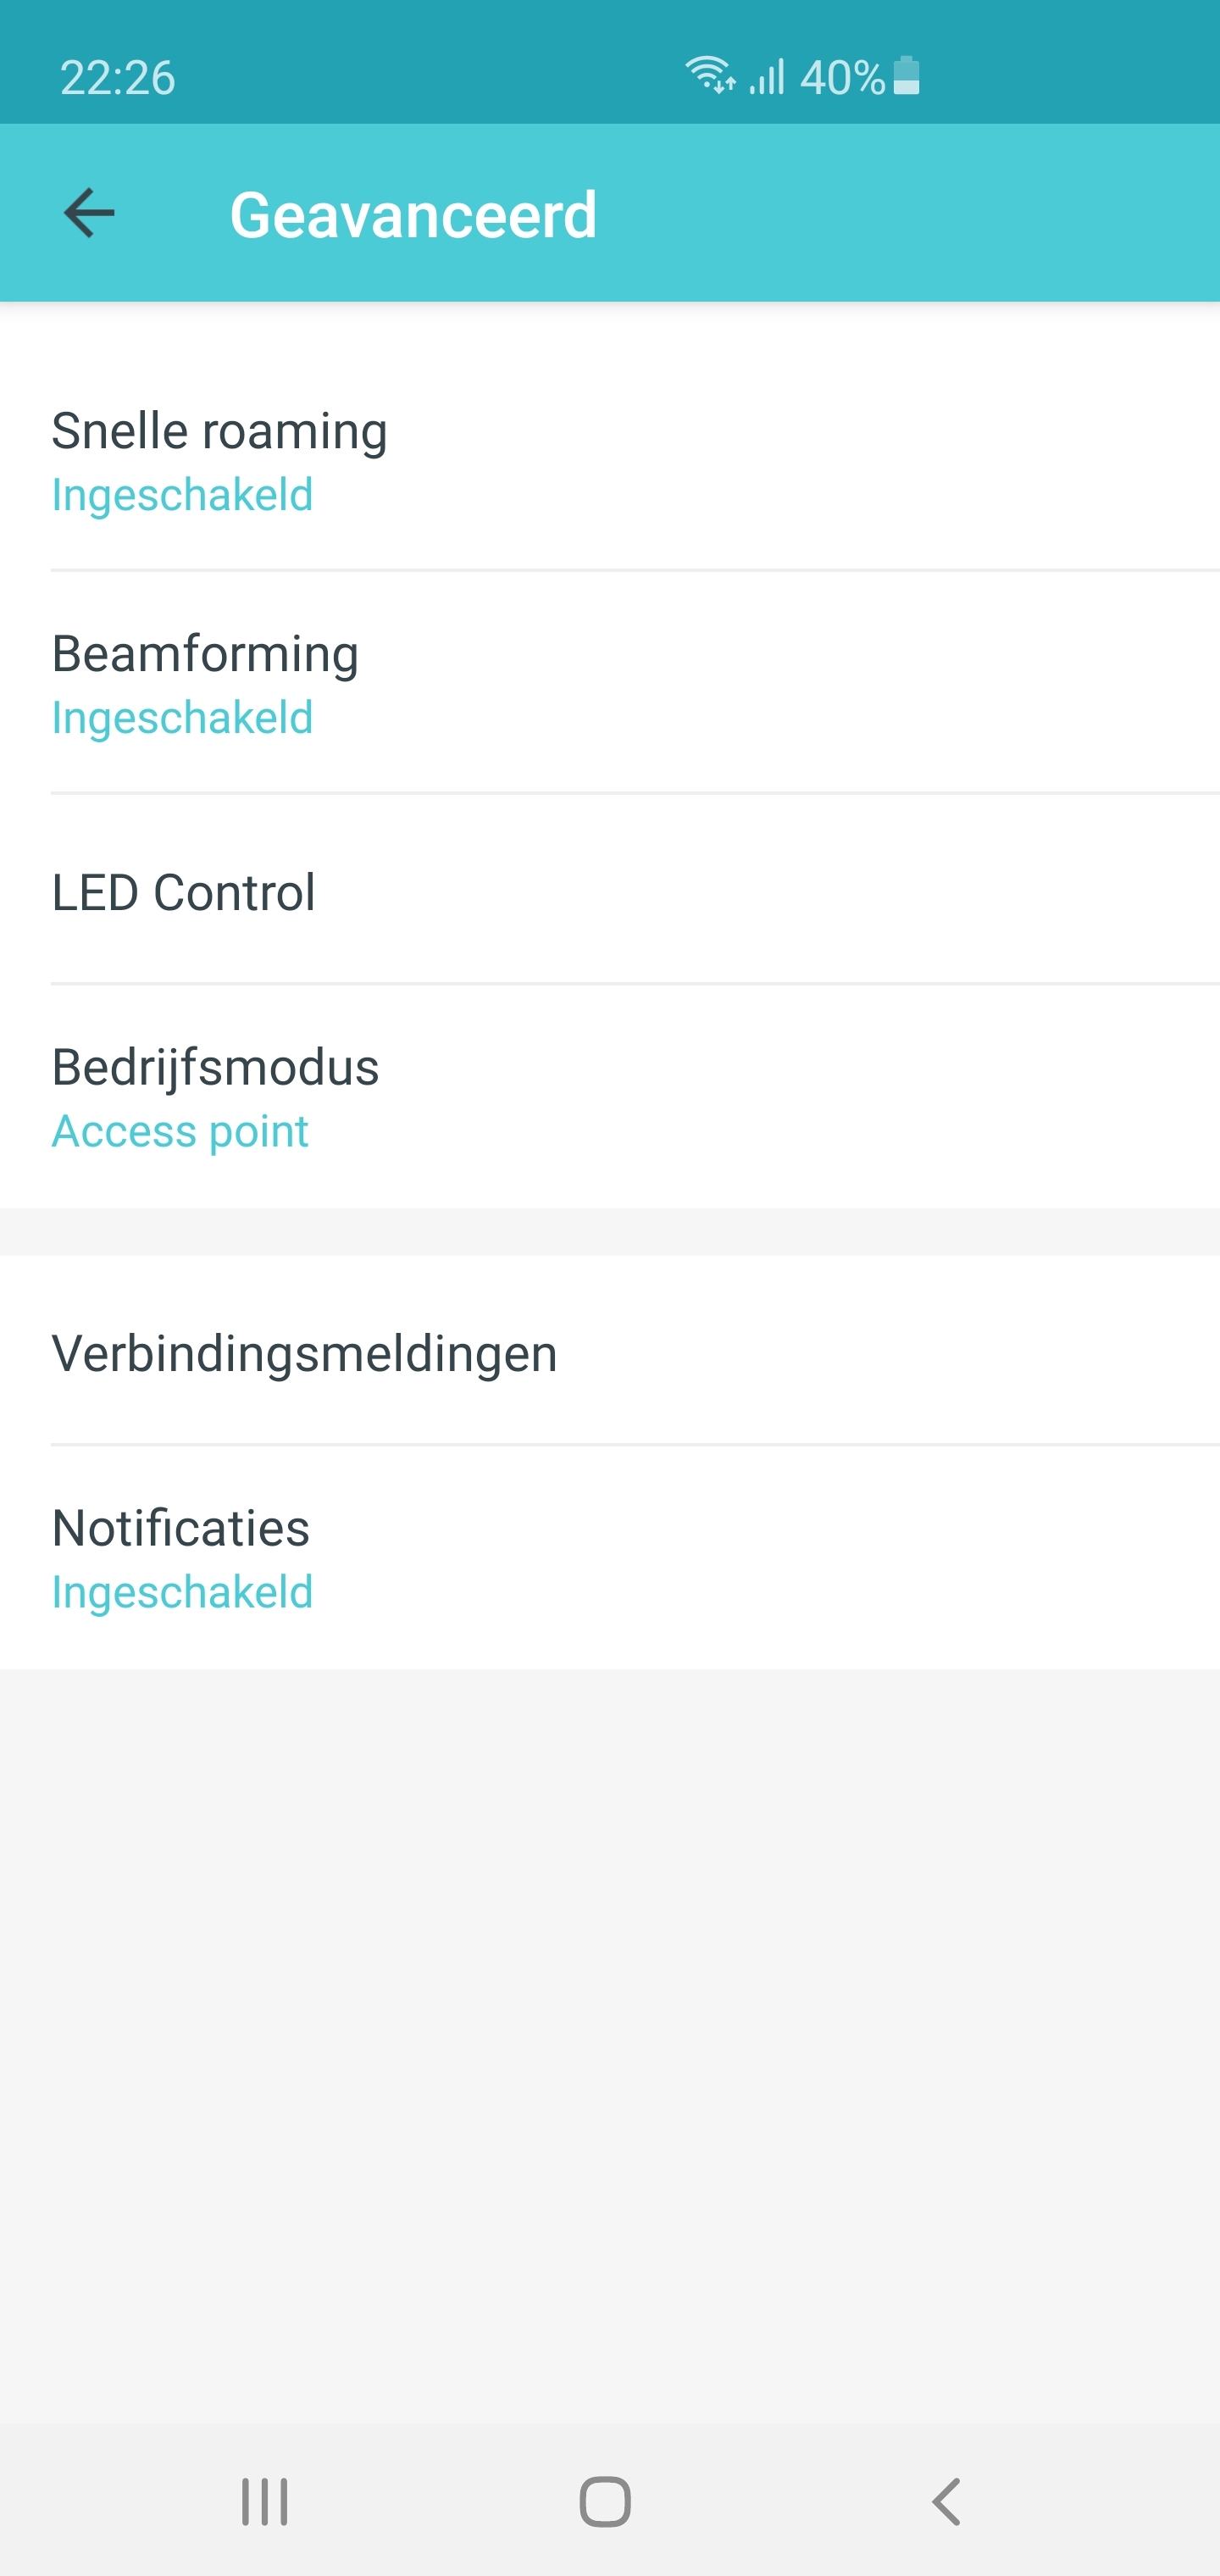
Task: Tap the Geavanceerd page title
Action: [413, 214]
